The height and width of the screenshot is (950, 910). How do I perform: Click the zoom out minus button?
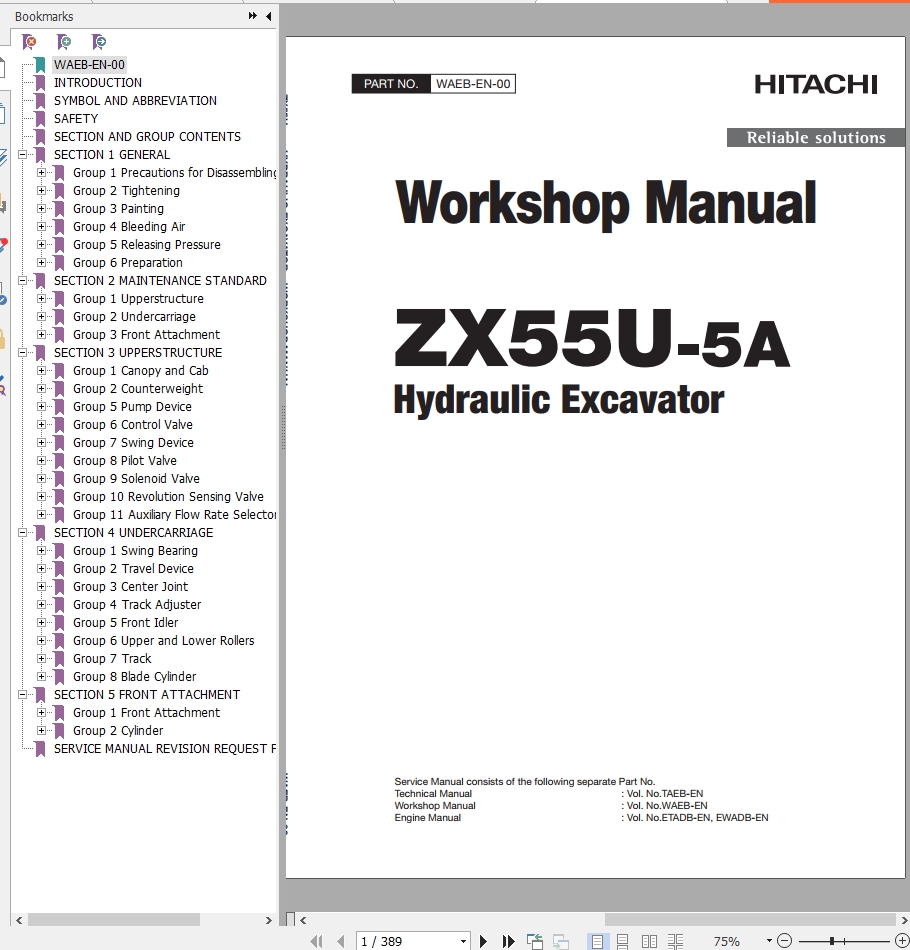pyautogui.click(x=784, y=941)
